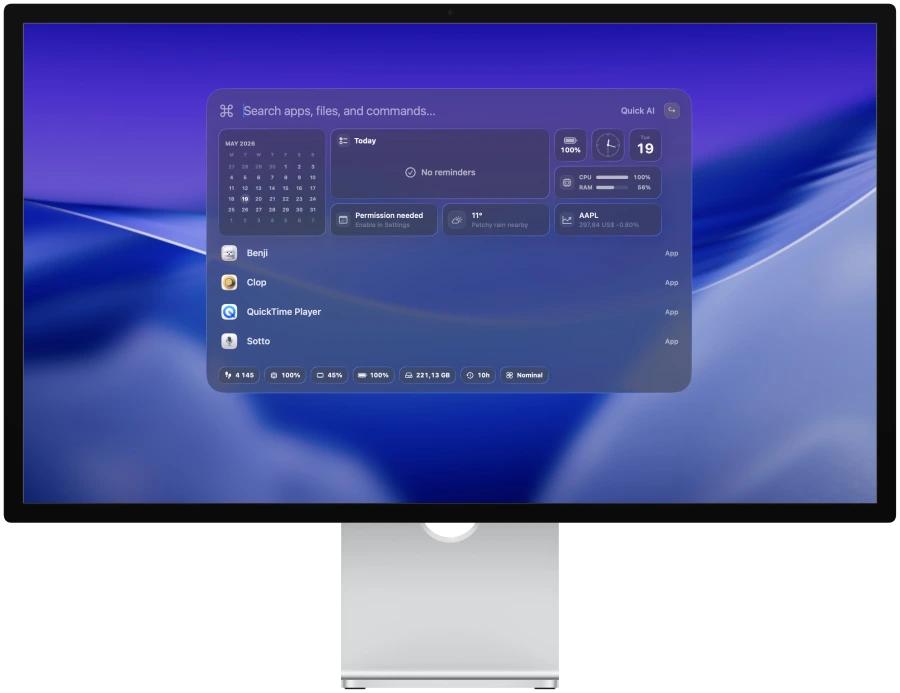Open the CPU and RAM usage widget
The width and height of the screenshot is (900, 693).
pyautogui.click(x=607, y=182)
